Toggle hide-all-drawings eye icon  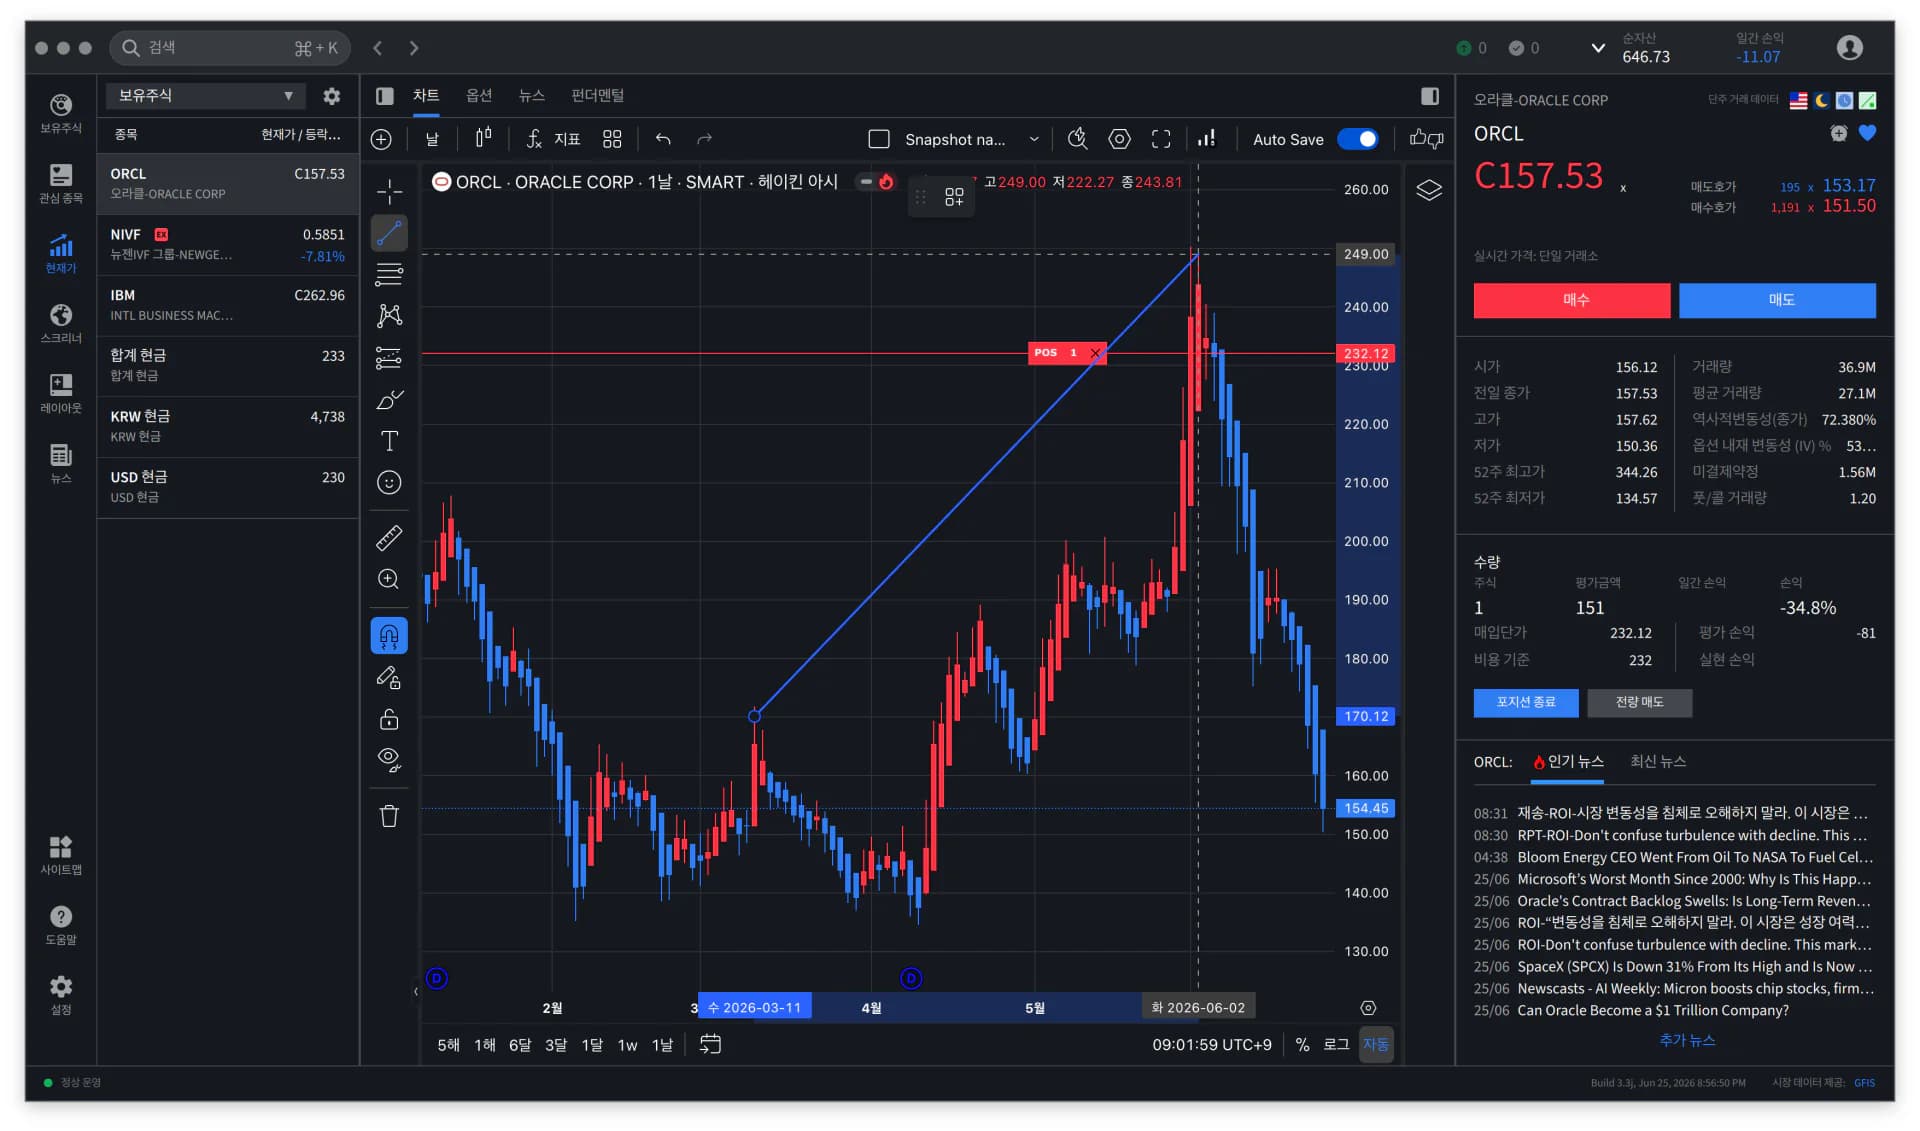(389, 761)
